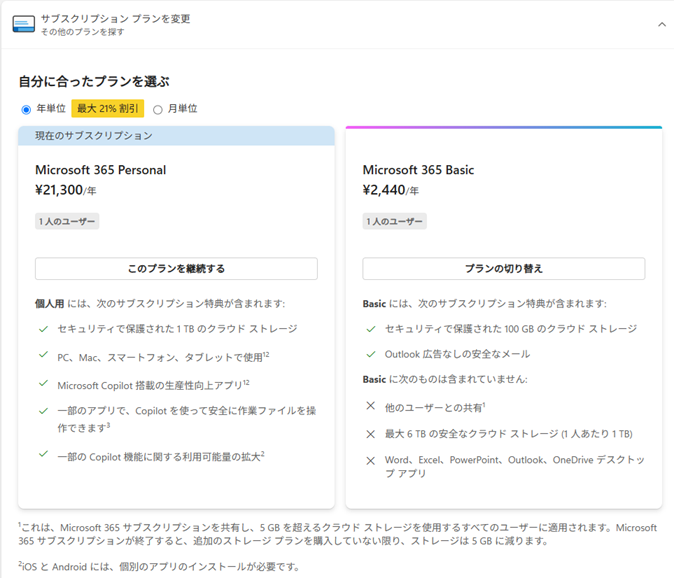The image size is (674, 578).
Task: Click the text 最大 6 TB の安全なクラウド ストレージ
Action: tap(509, 434)
